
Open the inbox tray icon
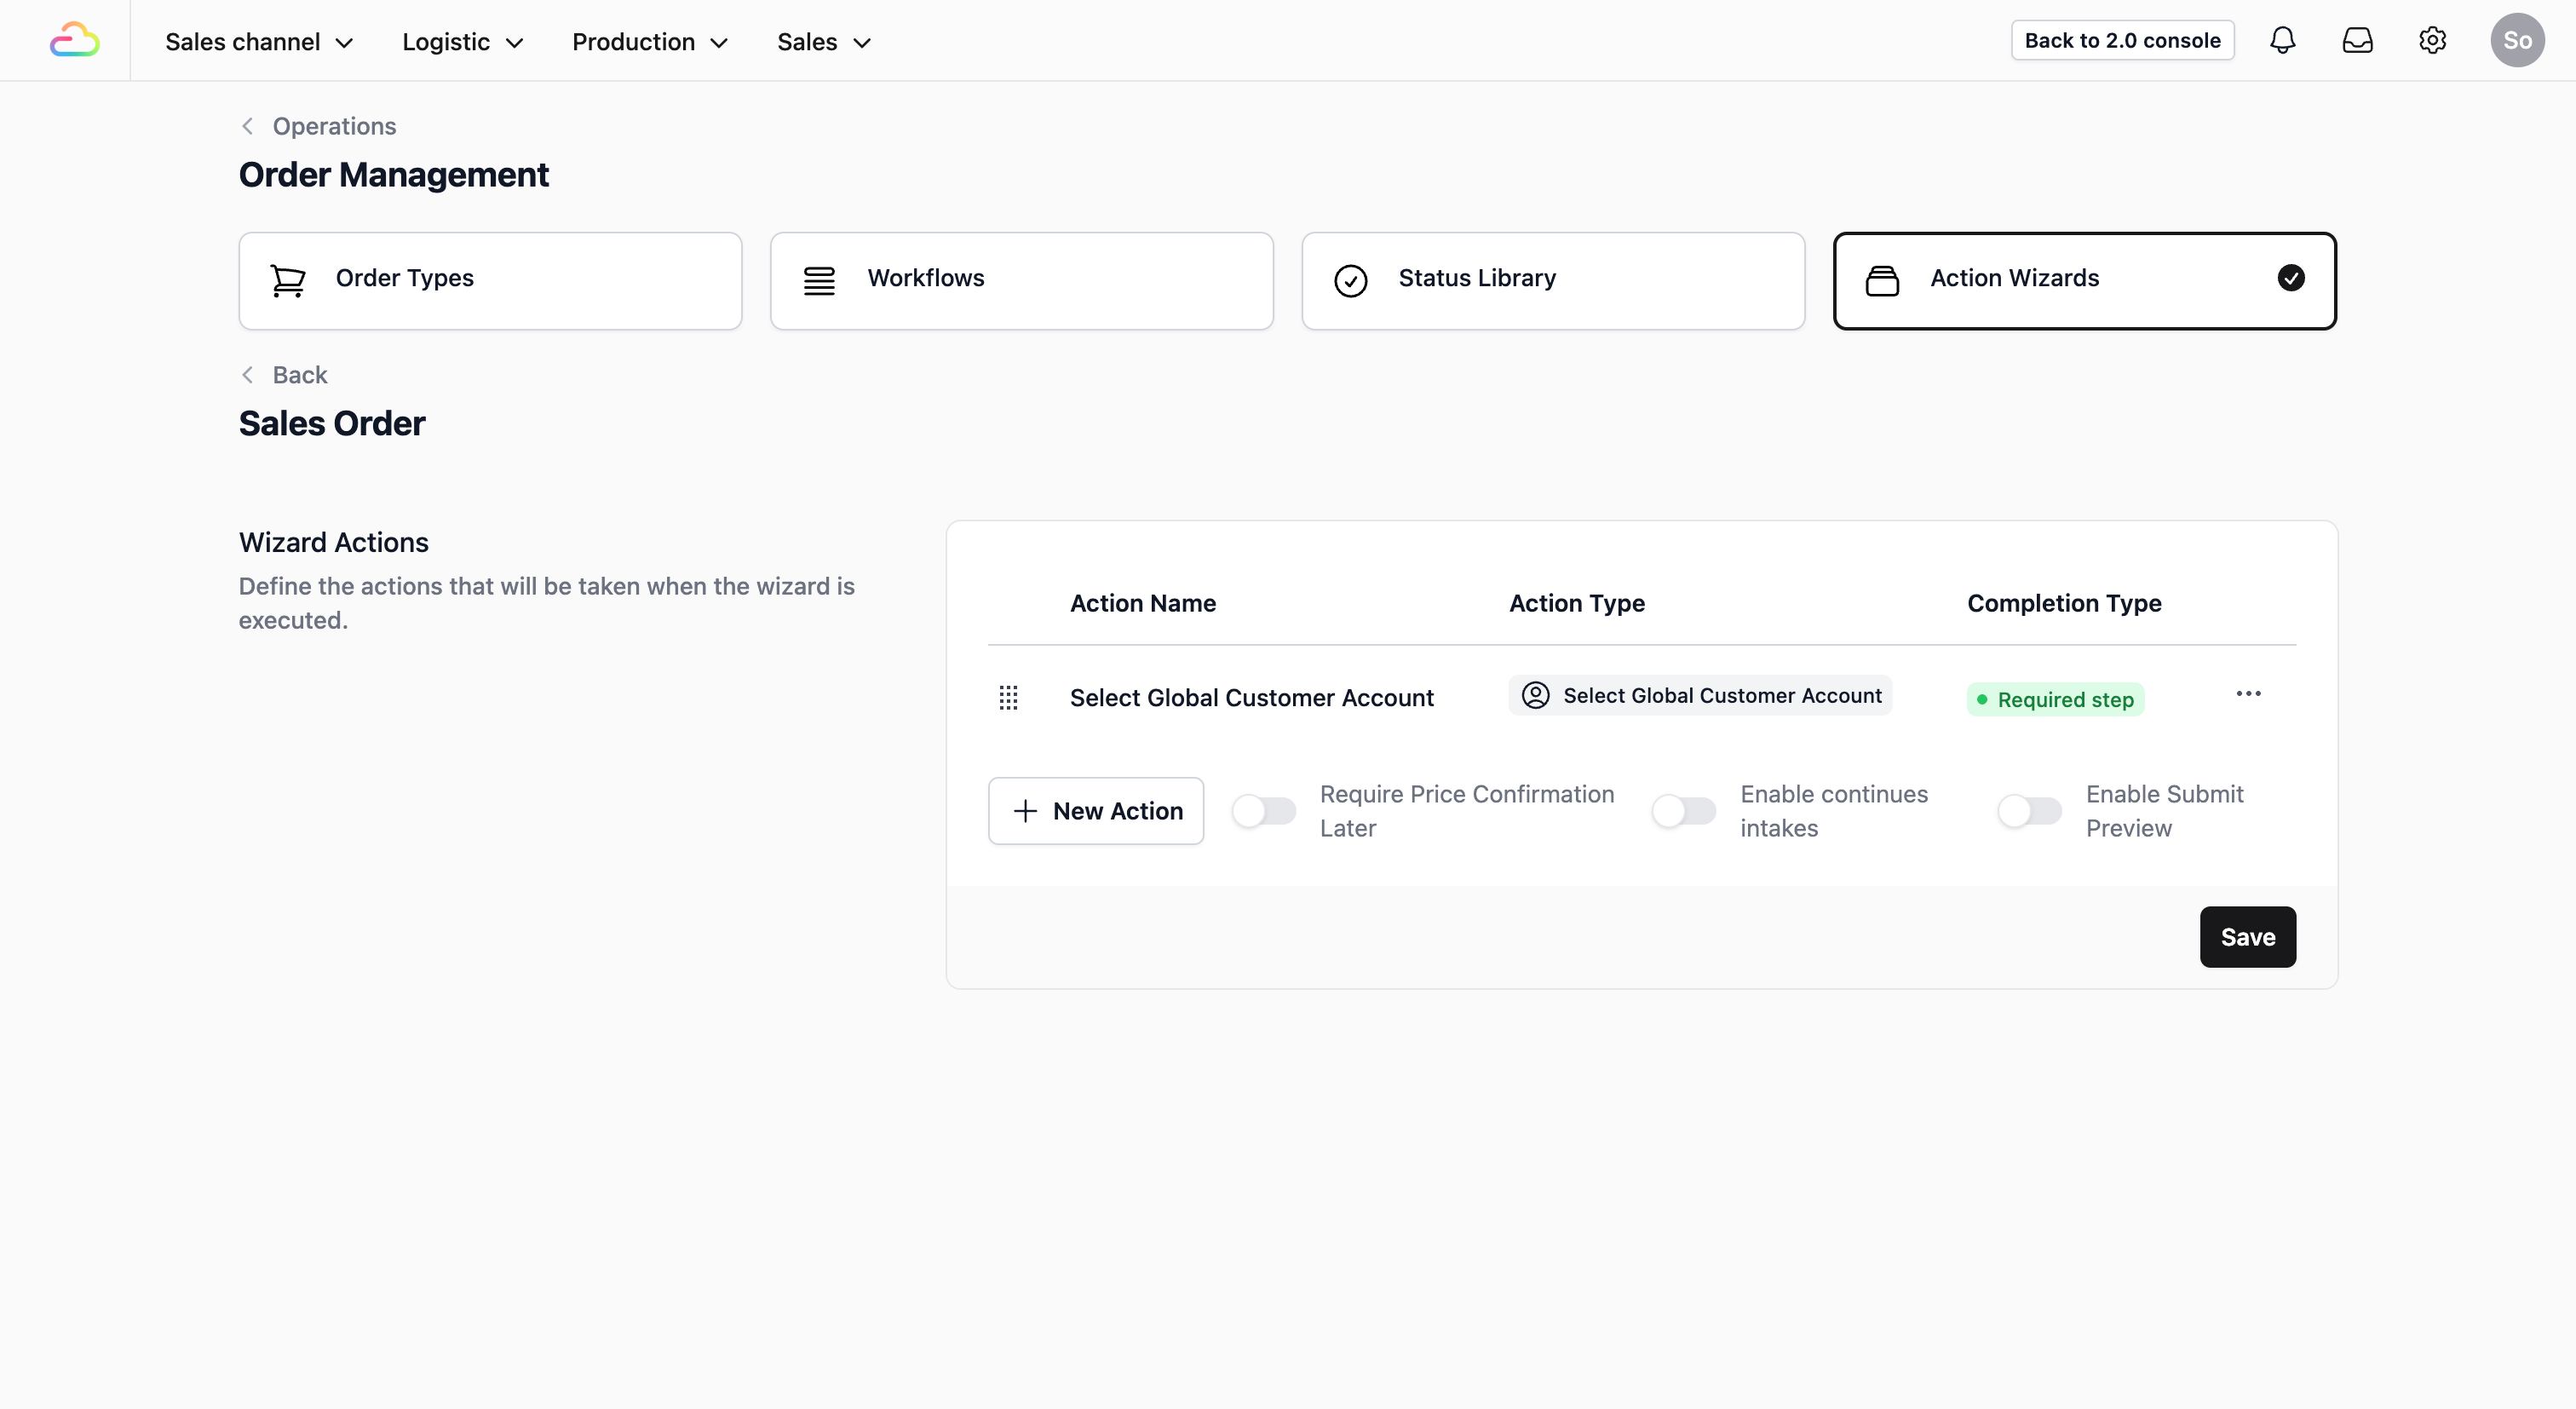[x=2357, y=41]
